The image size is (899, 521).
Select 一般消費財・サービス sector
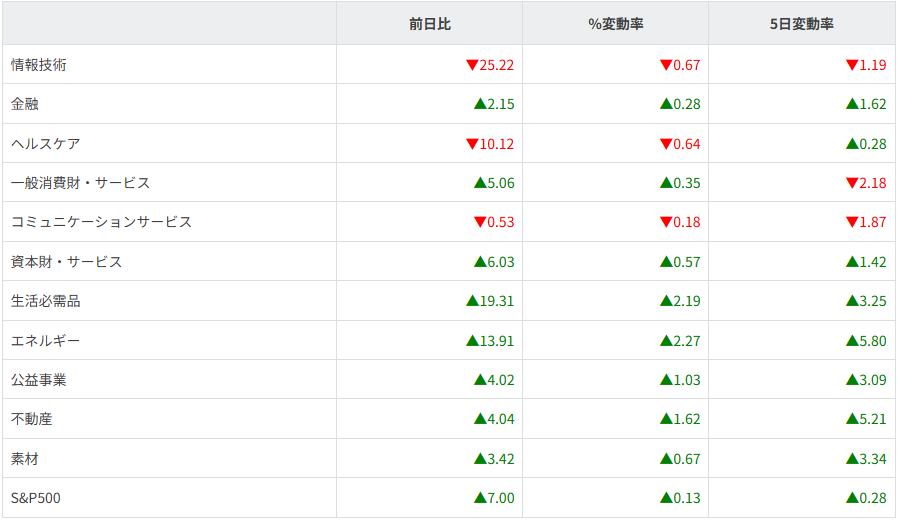[x=80, y=183]
